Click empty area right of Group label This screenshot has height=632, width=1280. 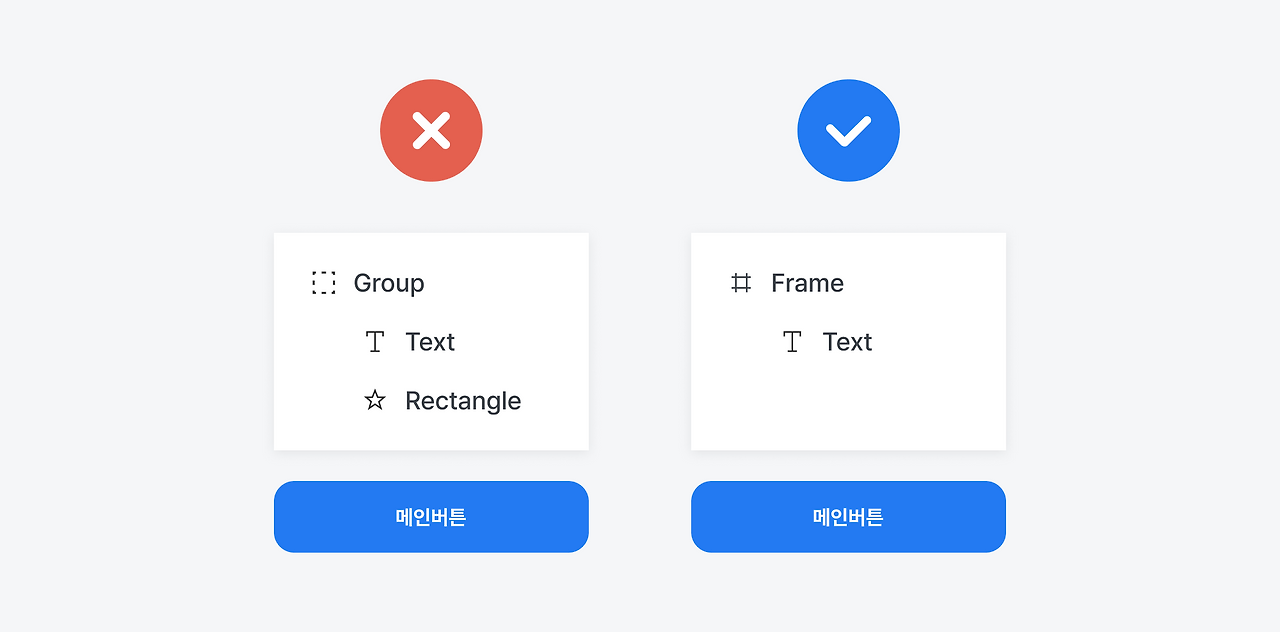(x=505, y=283)
